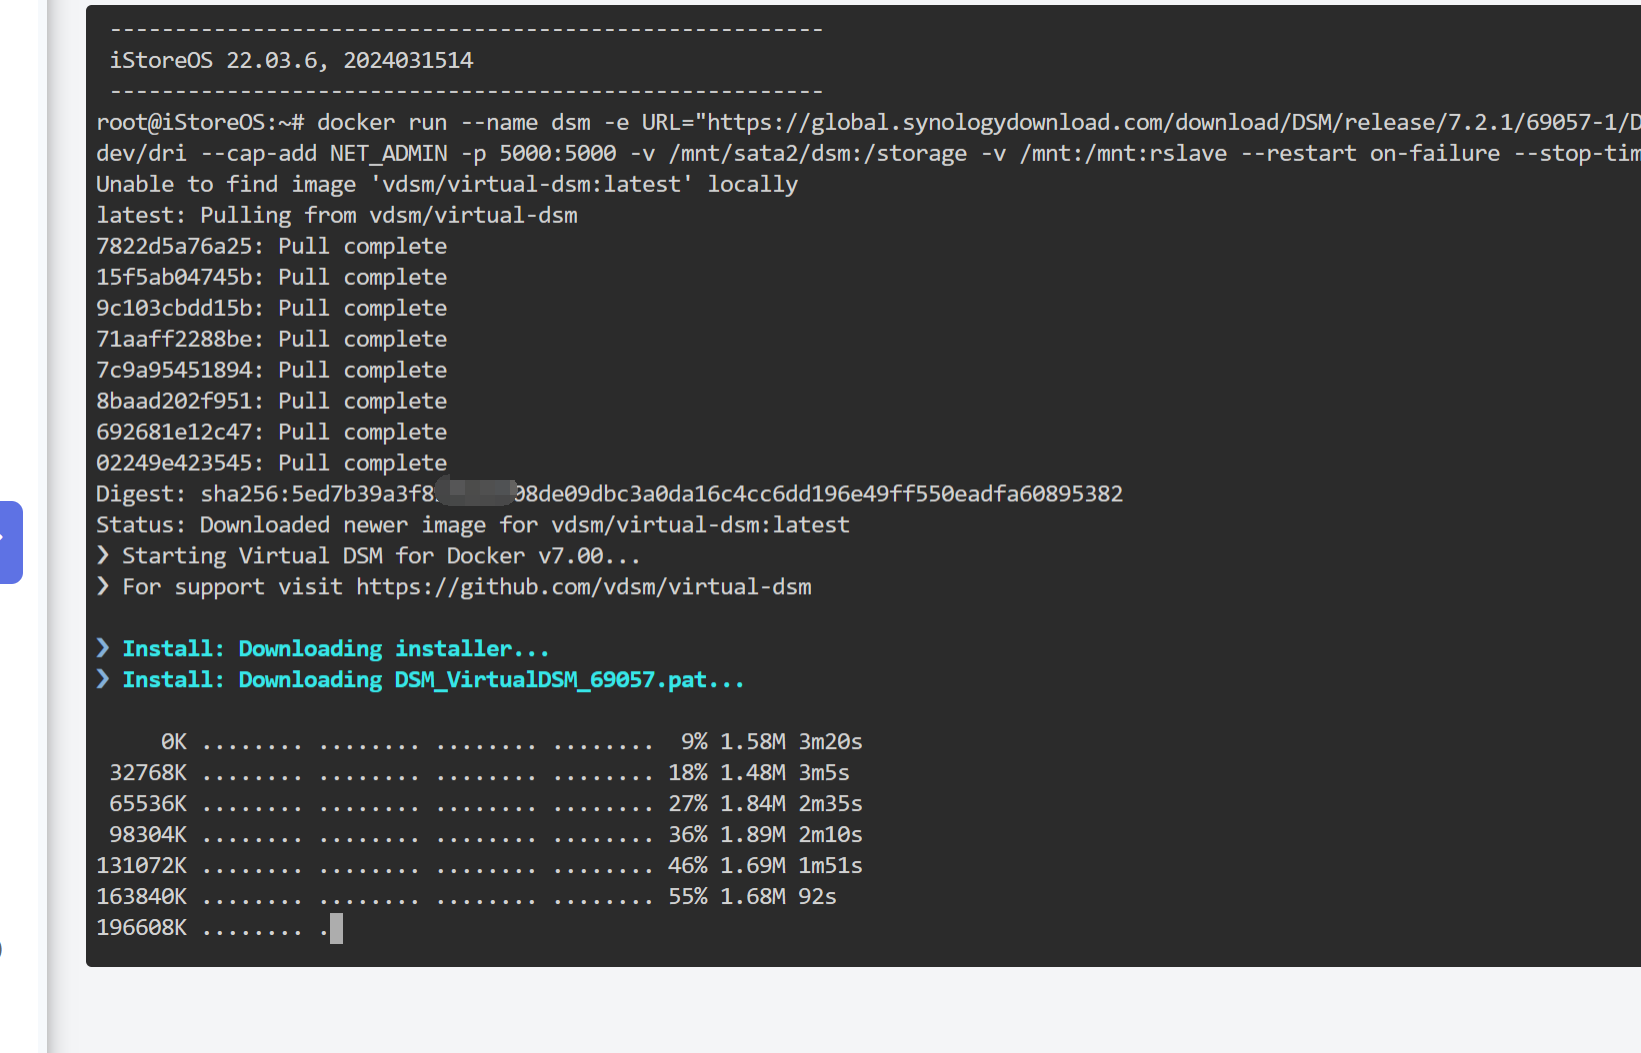Screen dimensions: 1641x1053
Task: Click the '71aaff2288be: Pull complete' line
Action: tap(272, 340)
